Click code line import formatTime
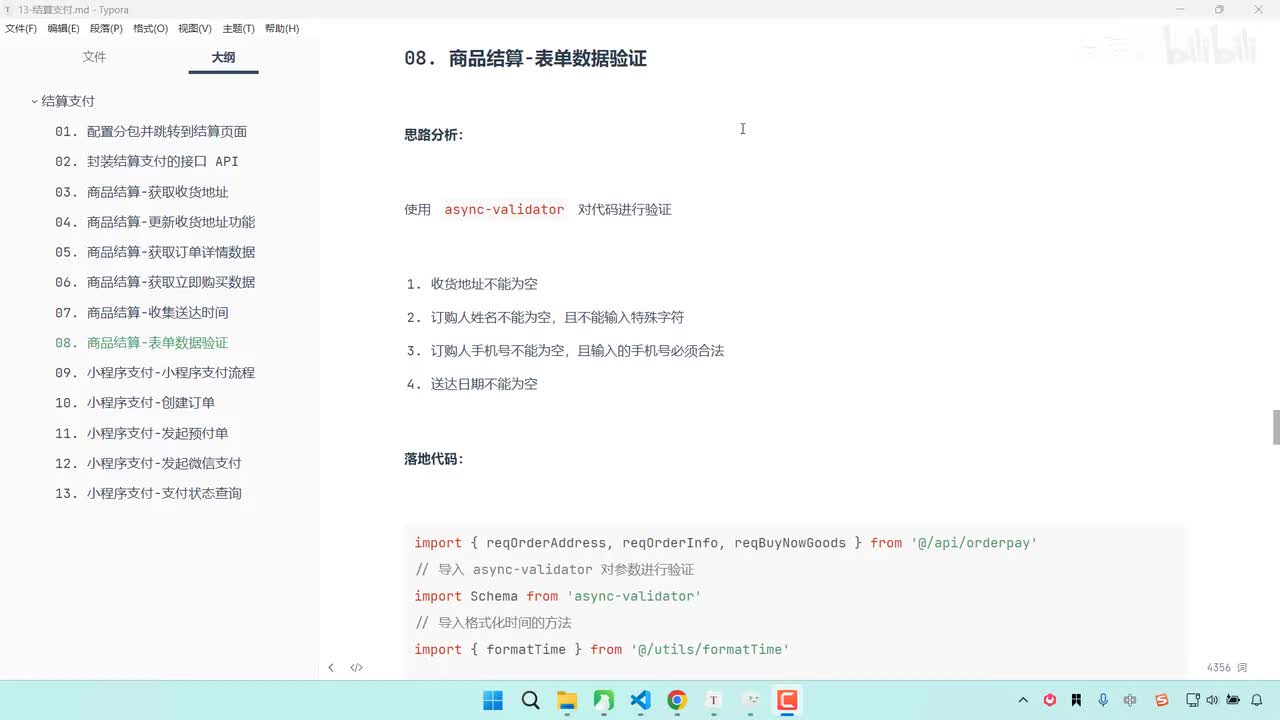This screenshot has height=720, width=1280. point(602,649)
